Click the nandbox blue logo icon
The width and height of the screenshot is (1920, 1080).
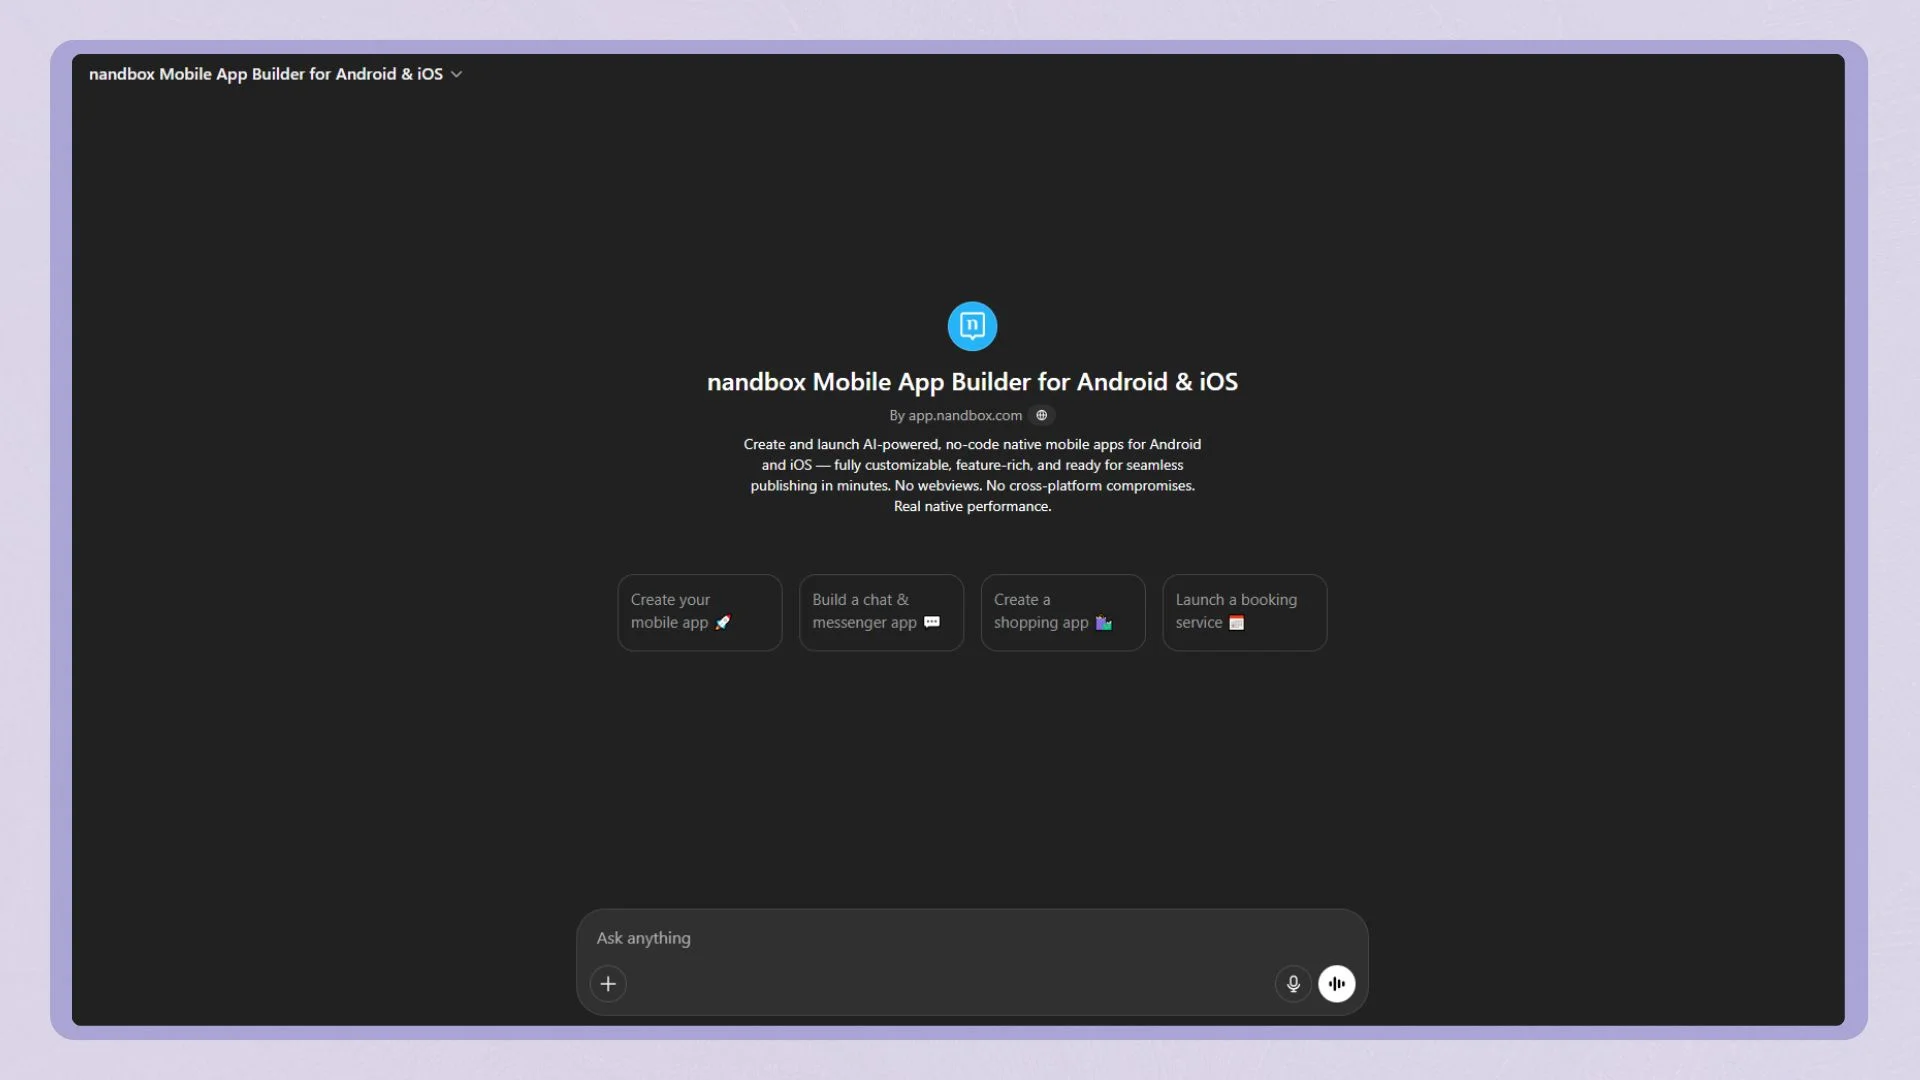[972, 326]
